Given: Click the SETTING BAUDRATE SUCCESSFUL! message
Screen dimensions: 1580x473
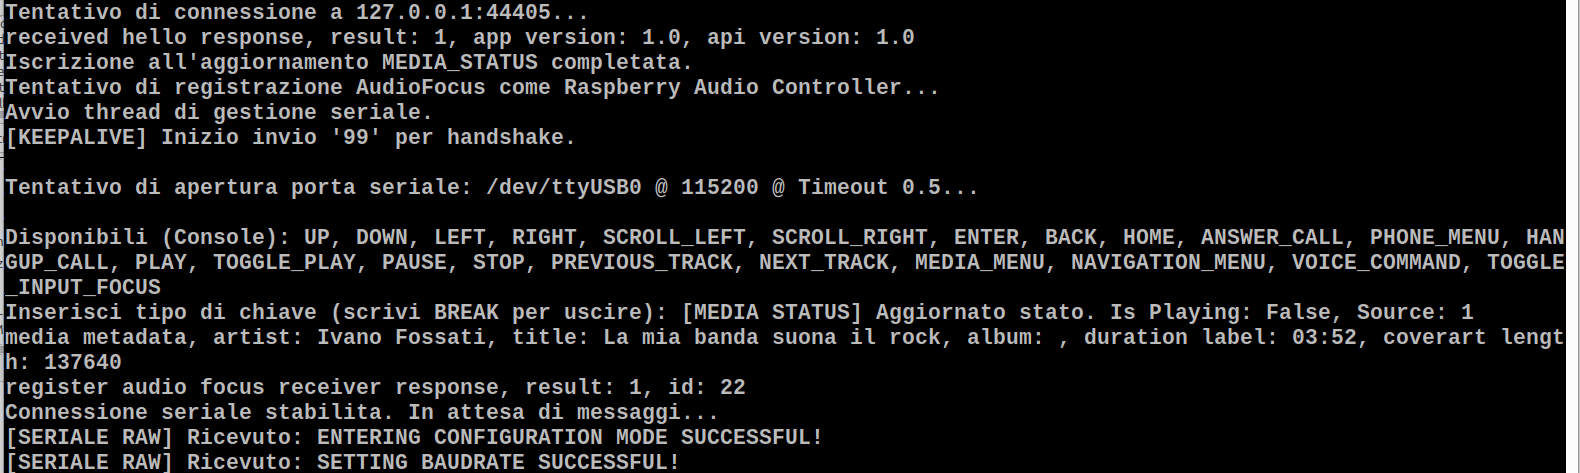Looking at the screenshot, I should click(498, 462).
